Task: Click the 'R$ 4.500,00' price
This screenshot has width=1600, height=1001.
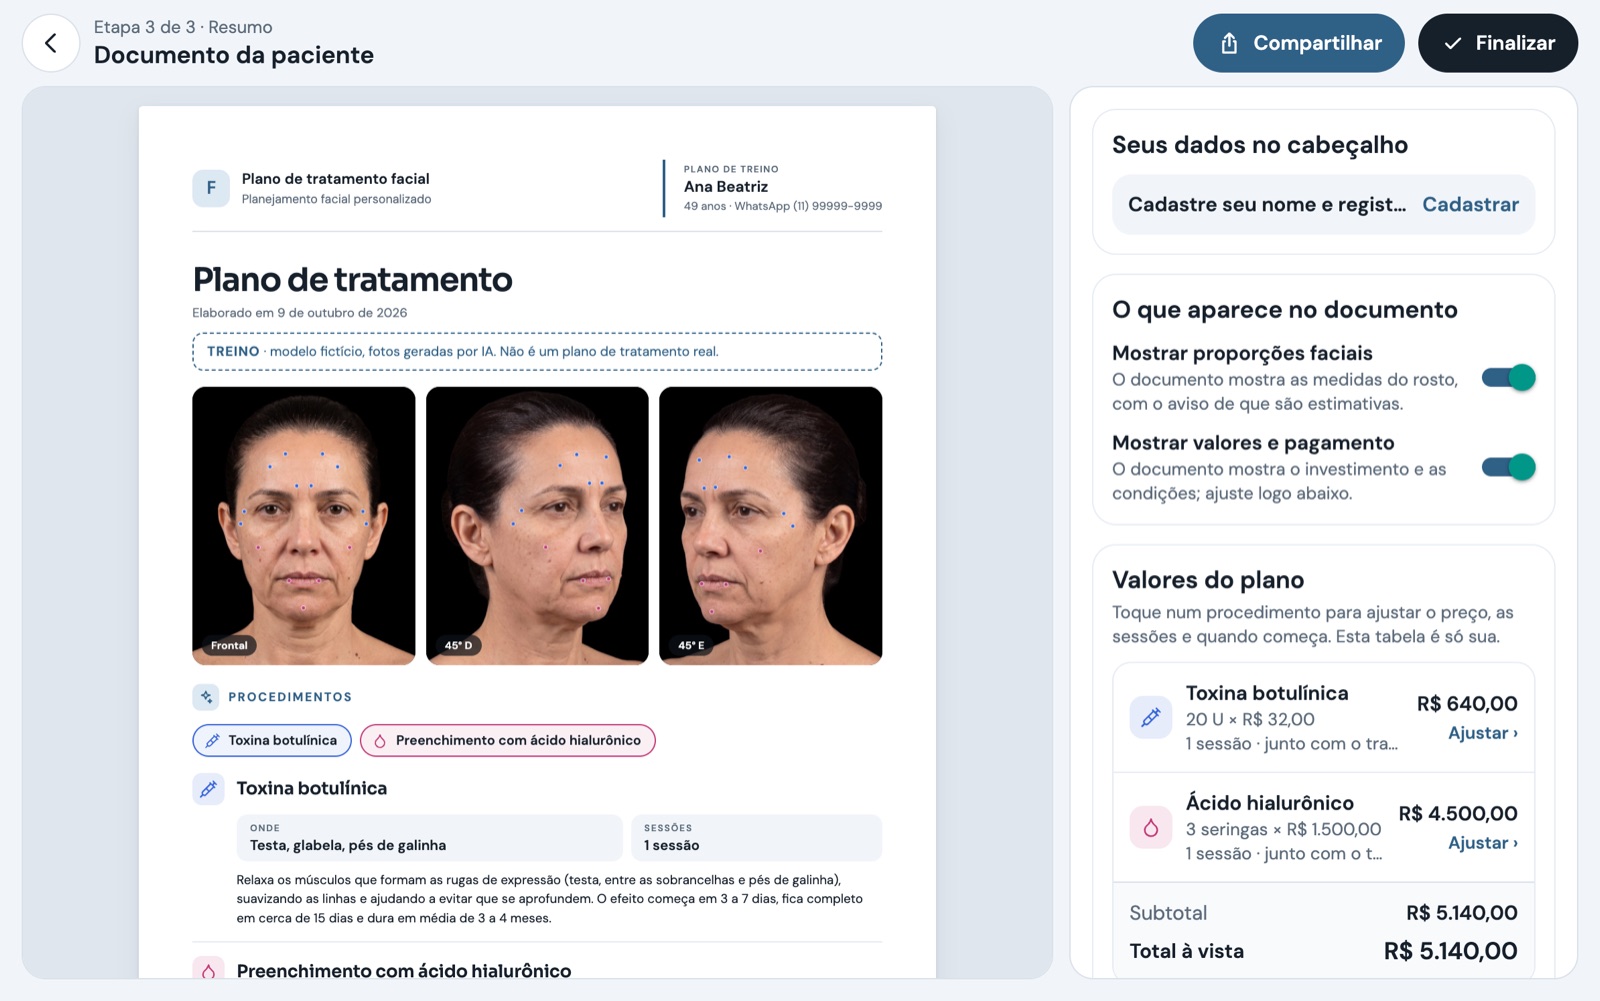Action: [1458, 814]
